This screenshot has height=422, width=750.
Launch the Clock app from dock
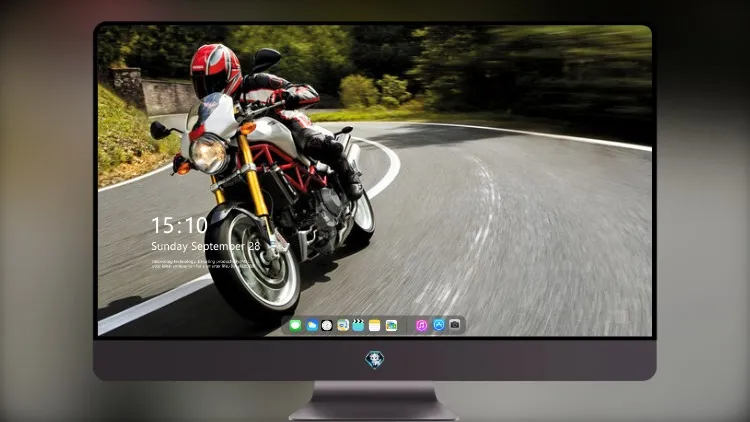click(x=327, y=326)
